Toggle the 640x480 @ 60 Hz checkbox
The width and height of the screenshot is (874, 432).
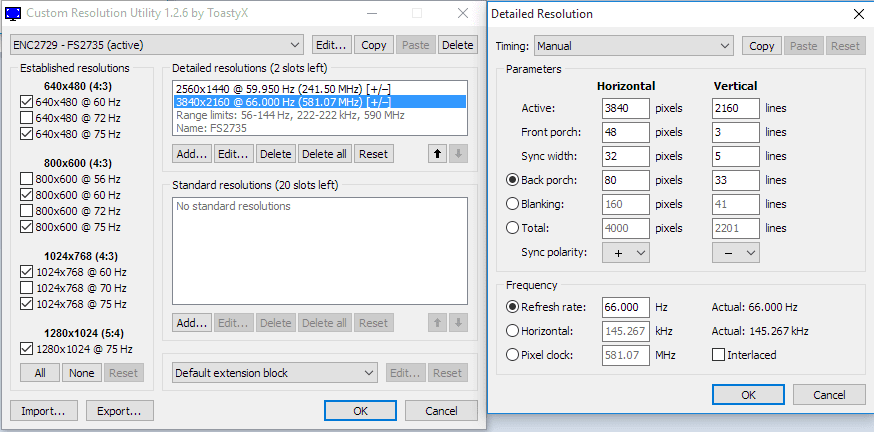(26, 102)
